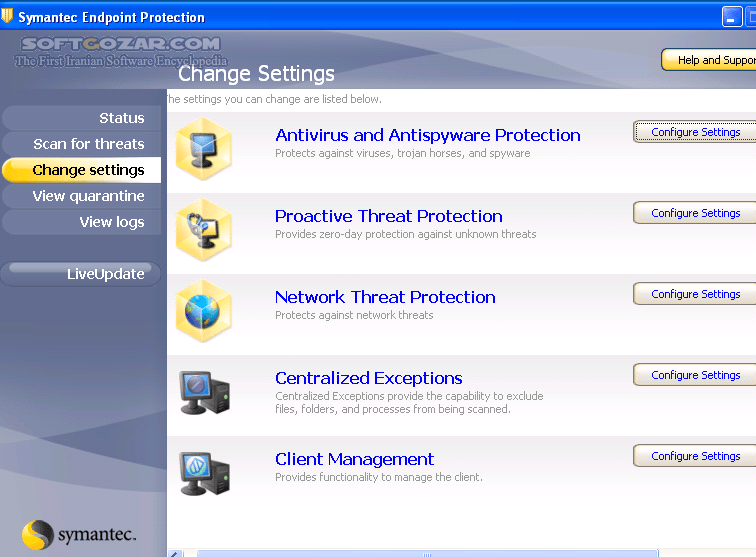Viewport: 756px width, 557px height.
Task: Click the Network Threat Protection globe icon
Action: coord(203,311)
